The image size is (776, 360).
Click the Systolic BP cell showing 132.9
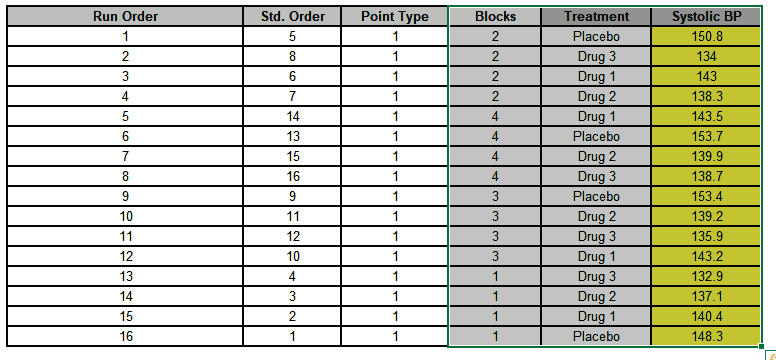(x=706, y=276)
